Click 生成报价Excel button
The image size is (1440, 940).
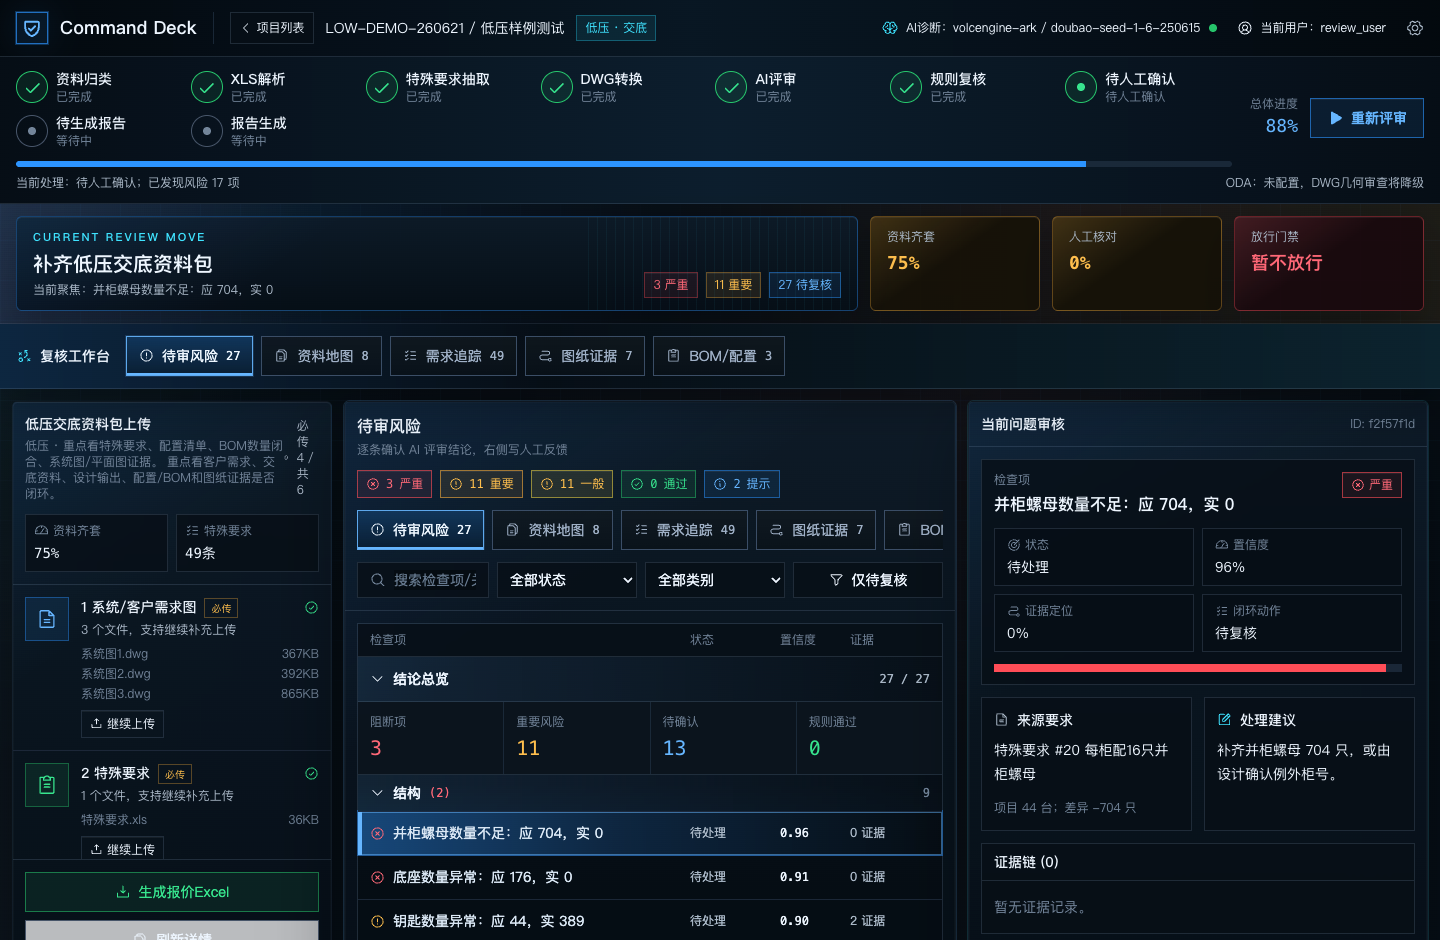click(172, 892)
